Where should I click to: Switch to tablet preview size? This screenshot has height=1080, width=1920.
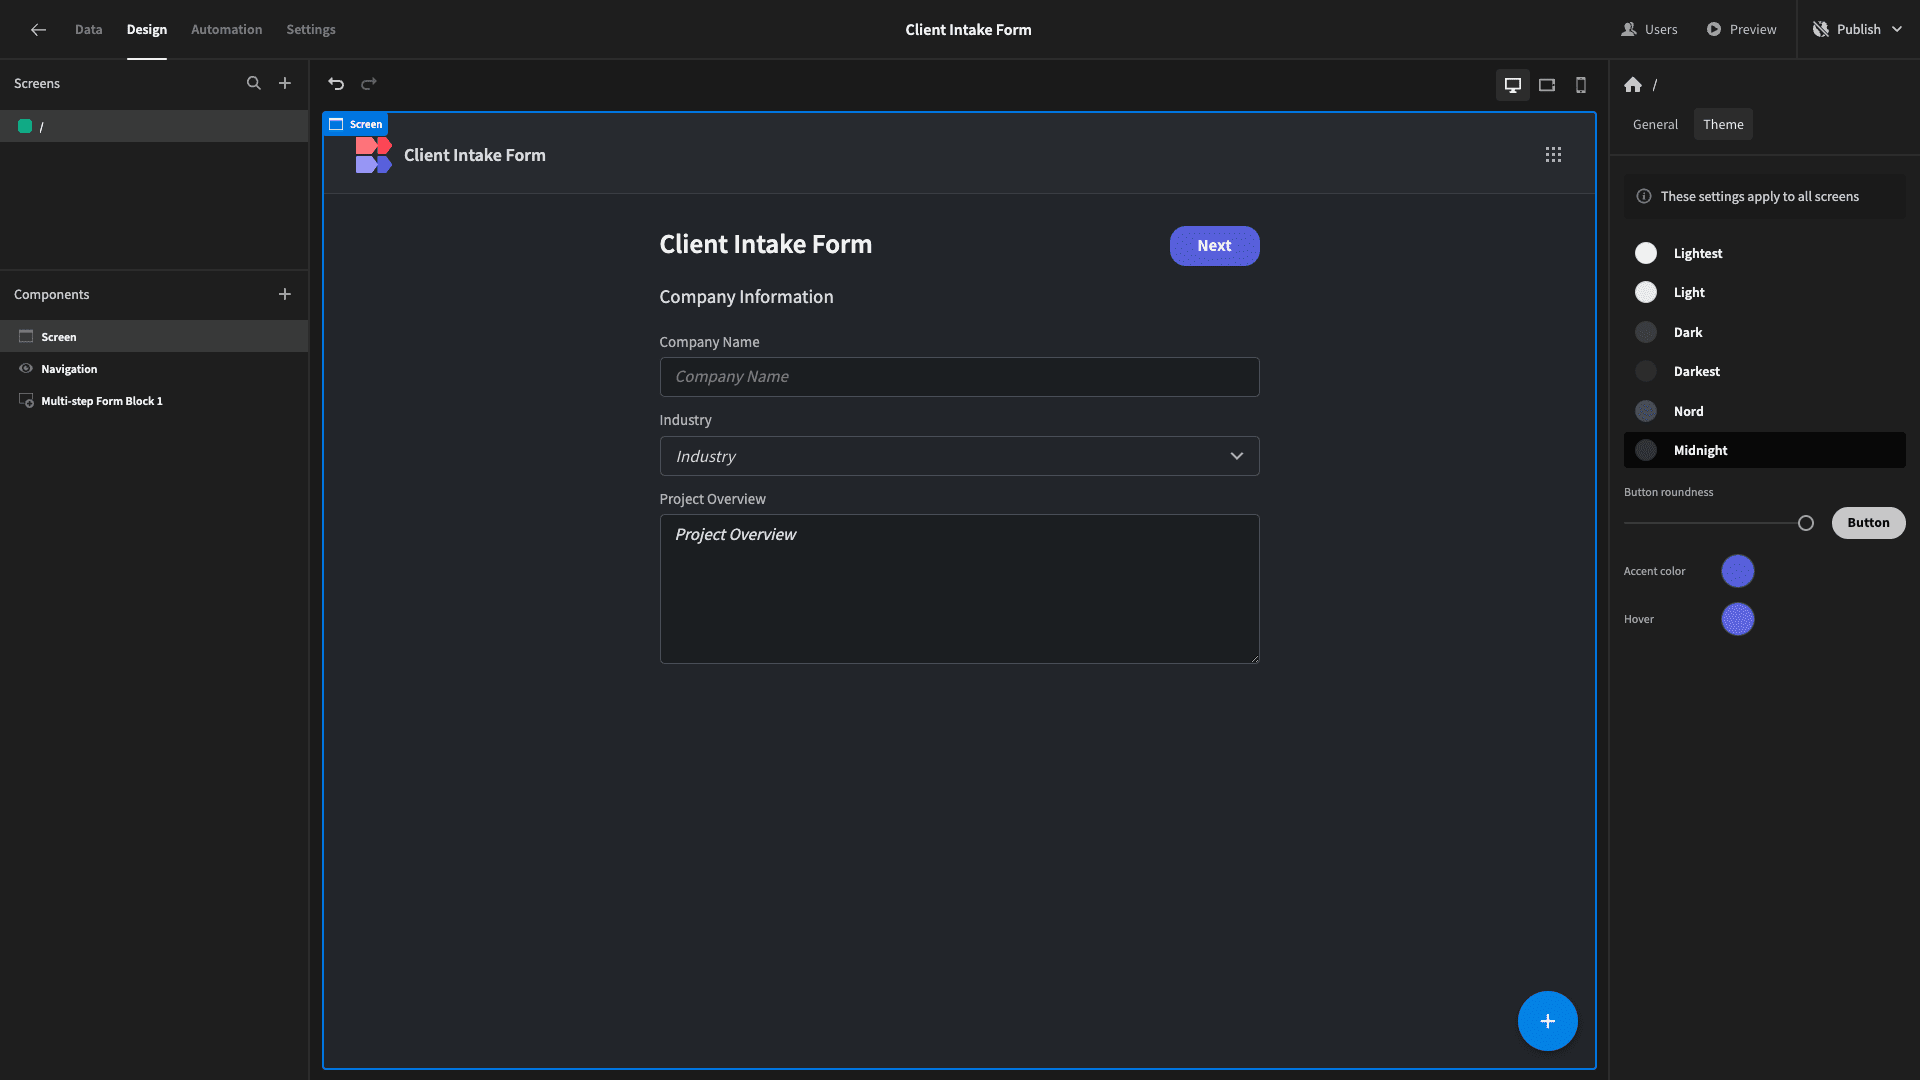pyautogui.click(x=1547, y=85)
